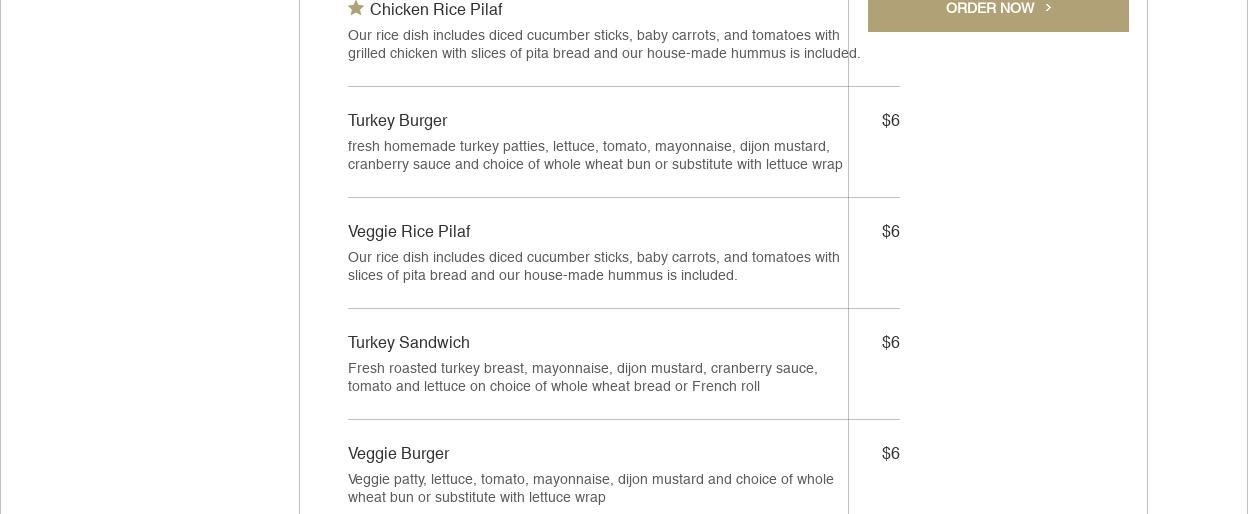
Task: Click the Chicken Rice Pilaf description text
Action: point(604,45)
